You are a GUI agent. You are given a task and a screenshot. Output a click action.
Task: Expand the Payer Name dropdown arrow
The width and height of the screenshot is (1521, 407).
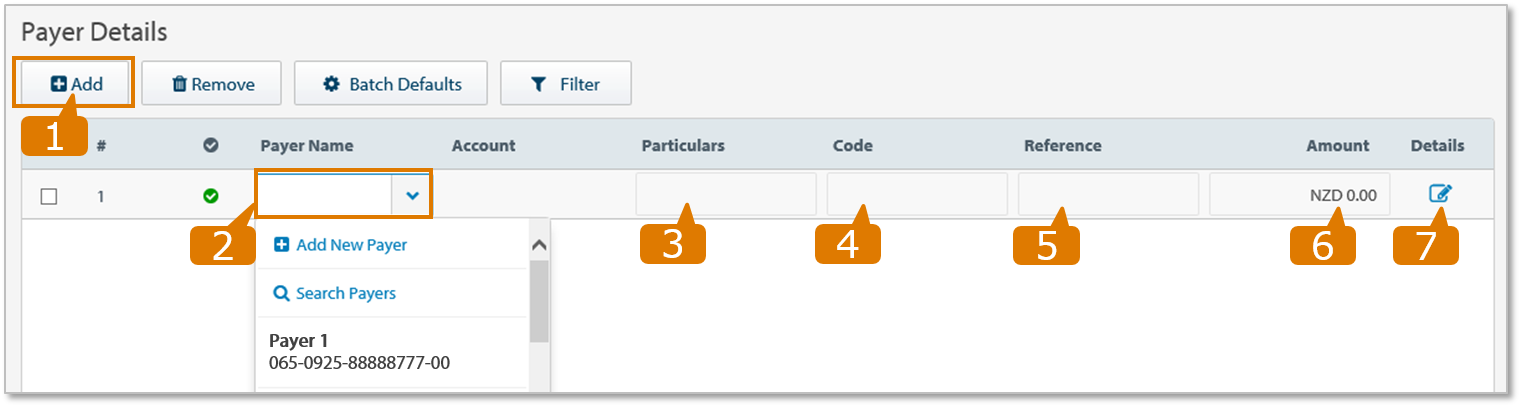(412, 195)
